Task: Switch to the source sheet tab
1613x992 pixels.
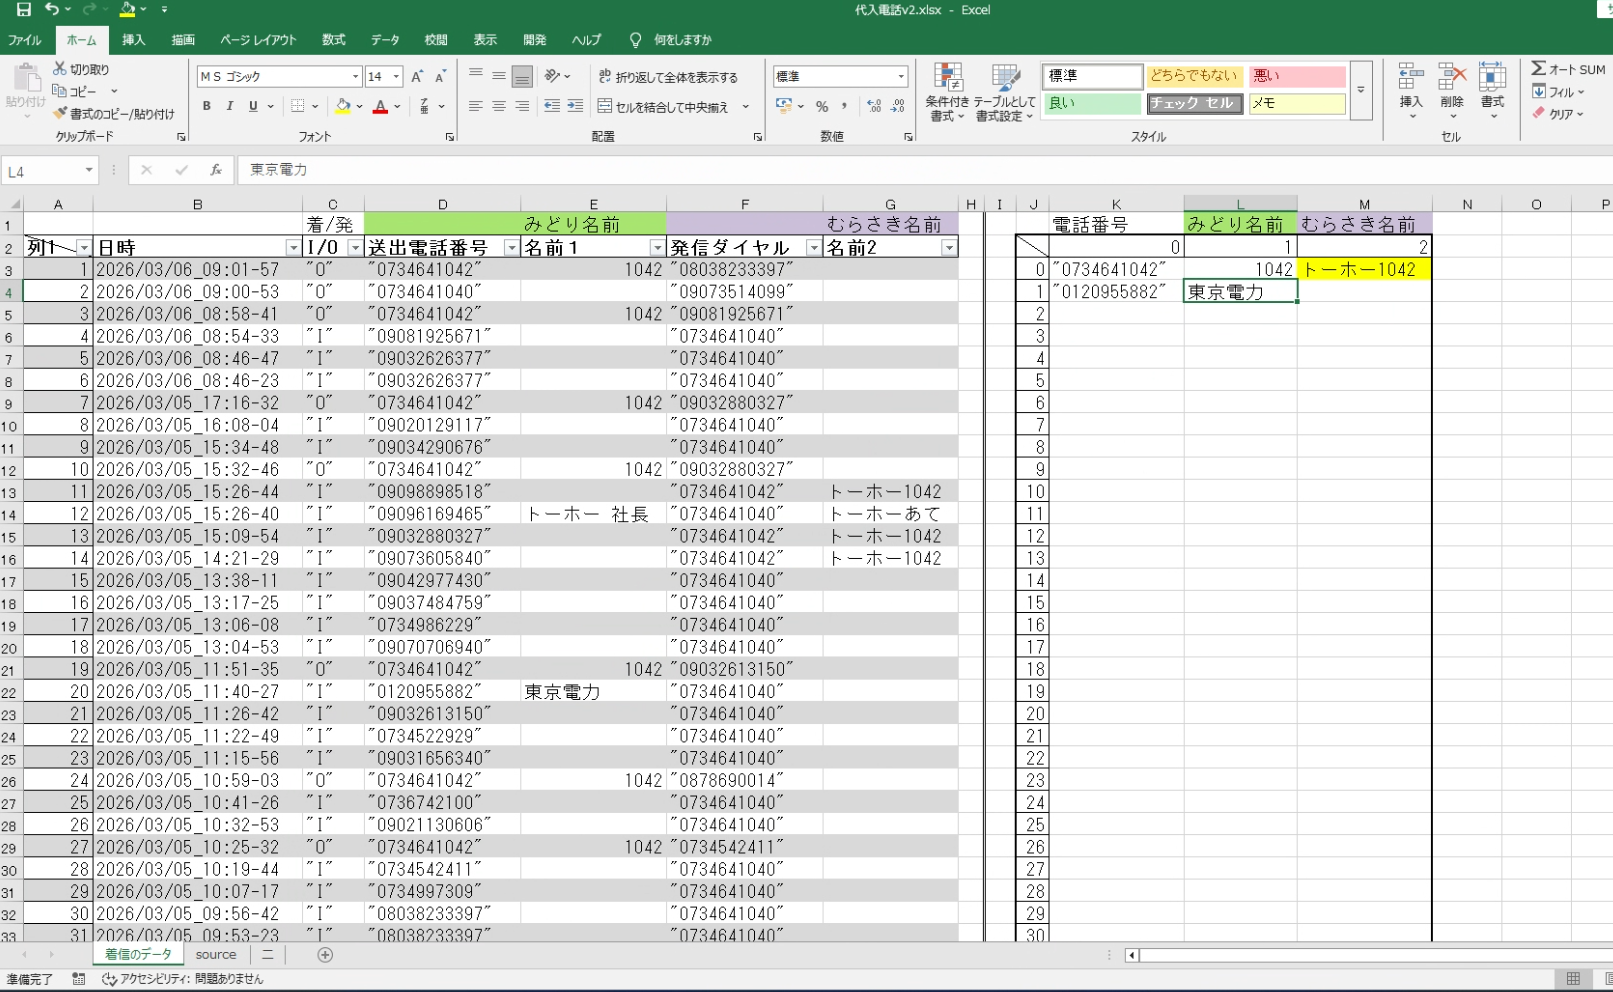Action: 216,955
